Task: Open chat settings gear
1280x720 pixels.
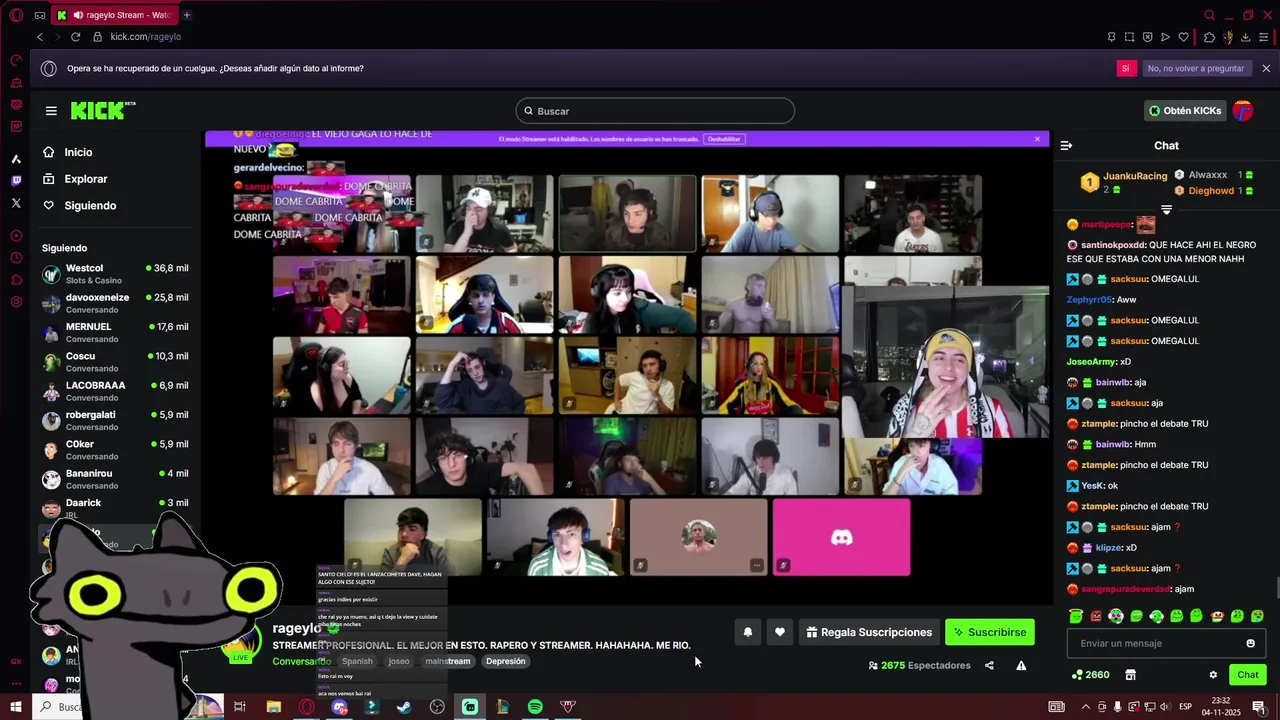Action: pos(1213,675)
